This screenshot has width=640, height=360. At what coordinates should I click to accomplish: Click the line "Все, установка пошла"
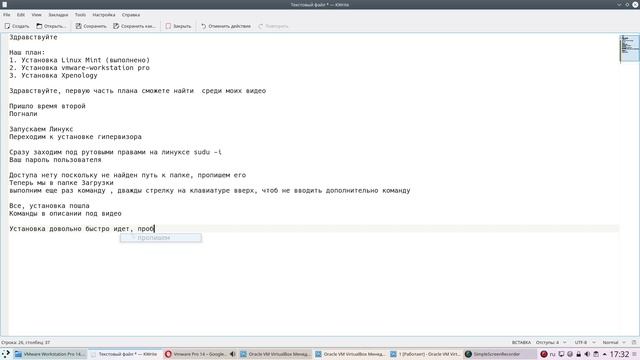click(x=49, y=206)
